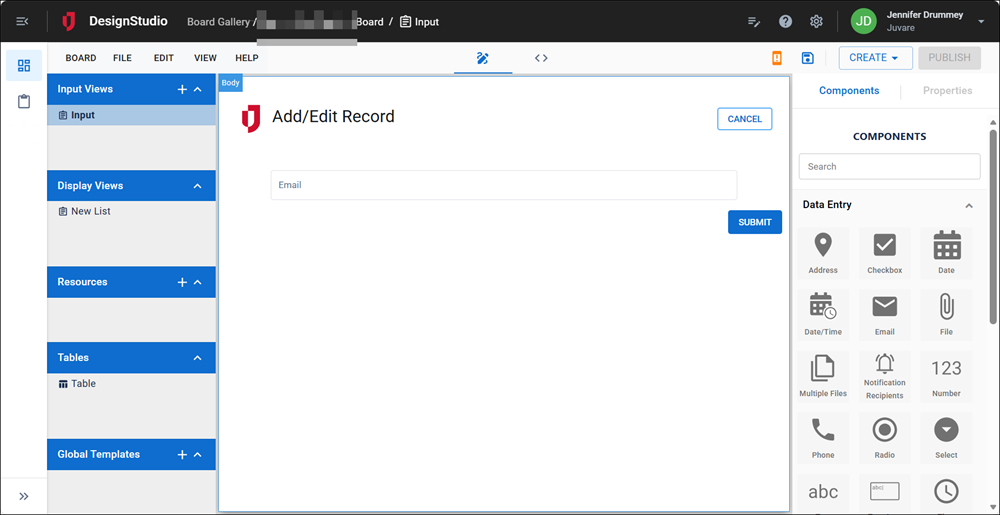Click the save disk icon
Image resolution: width=1000 pixels, height=515 pixels.
pyautogui.click(x=807, y=58)
